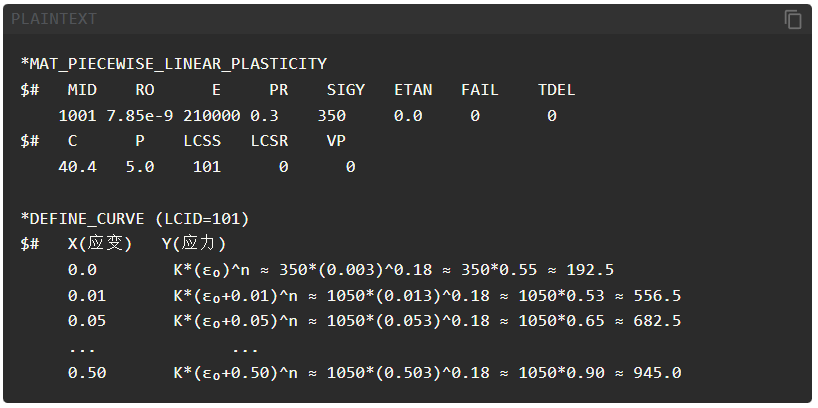The width and height of the screenshot is (818, 408).
Task: Click the *MAT_PIECEWISE_LINEAR_PLASTICITY keyword line
Action: coord(174,64)
